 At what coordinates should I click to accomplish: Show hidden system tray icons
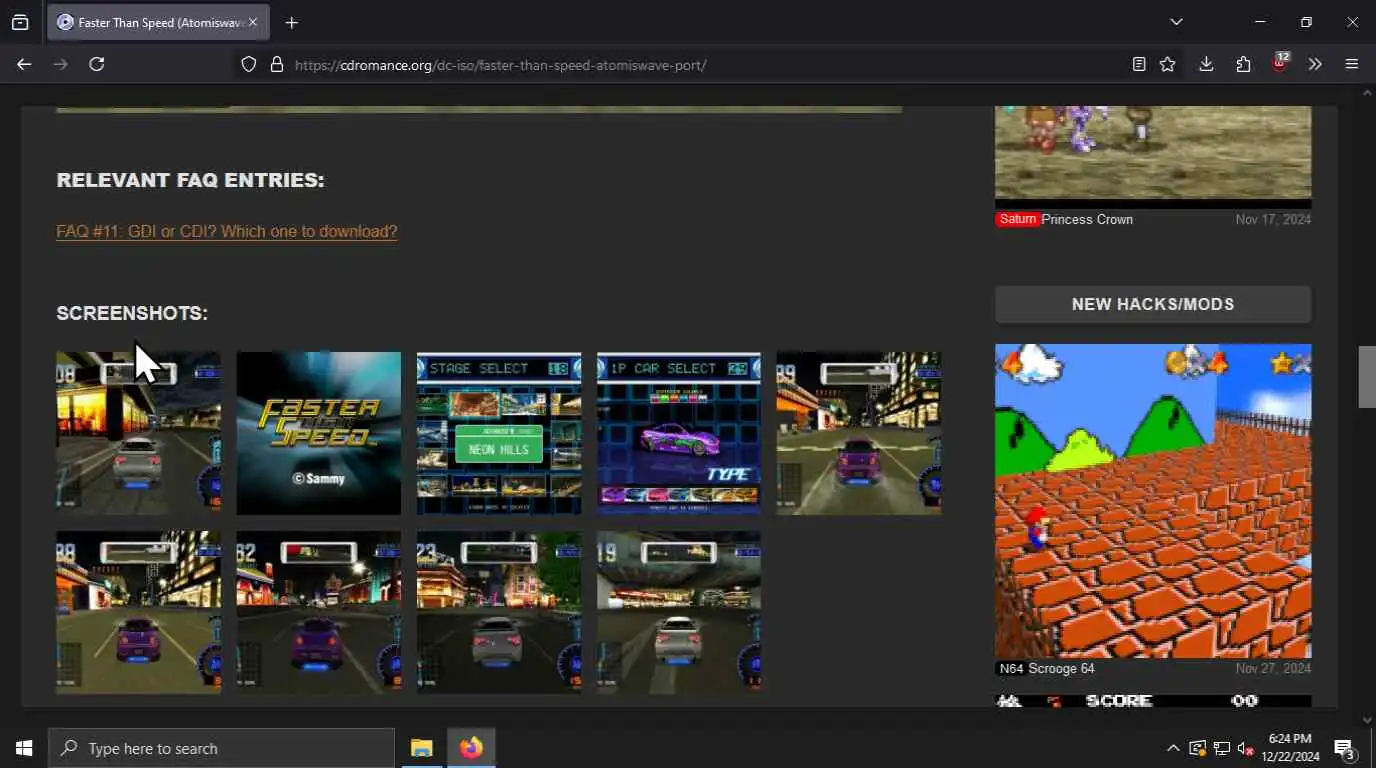[1173, 748]
